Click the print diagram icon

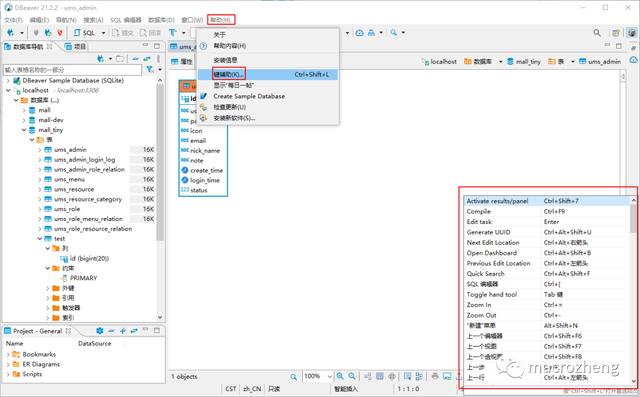point(435,376)
